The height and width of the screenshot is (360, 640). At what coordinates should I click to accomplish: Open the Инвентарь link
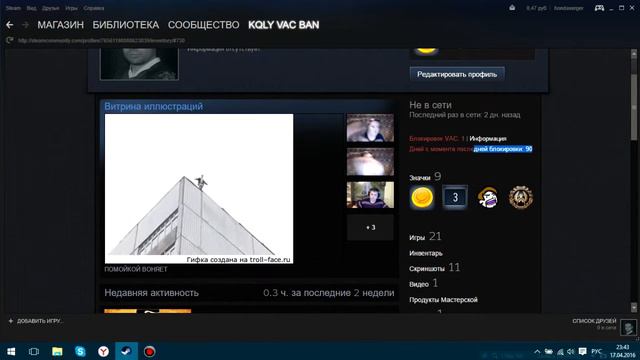[426, 253]
